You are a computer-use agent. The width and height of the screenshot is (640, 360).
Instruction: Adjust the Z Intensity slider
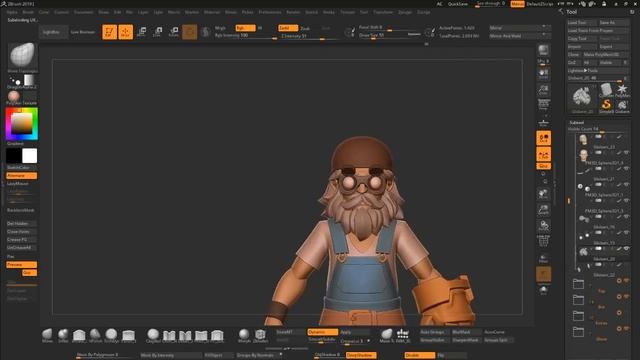click(x=309, y=36)
